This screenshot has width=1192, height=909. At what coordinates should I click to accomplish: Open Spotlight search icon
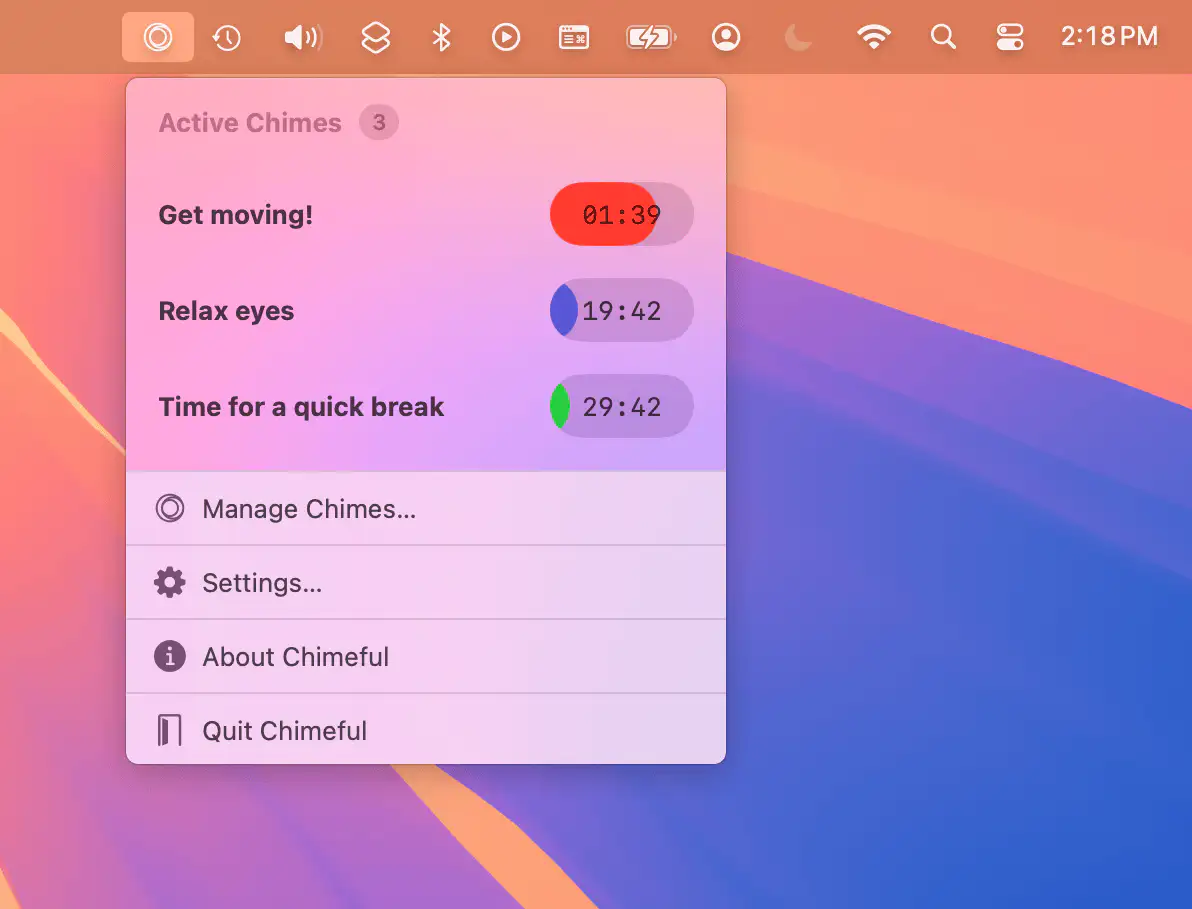(943, 37)
